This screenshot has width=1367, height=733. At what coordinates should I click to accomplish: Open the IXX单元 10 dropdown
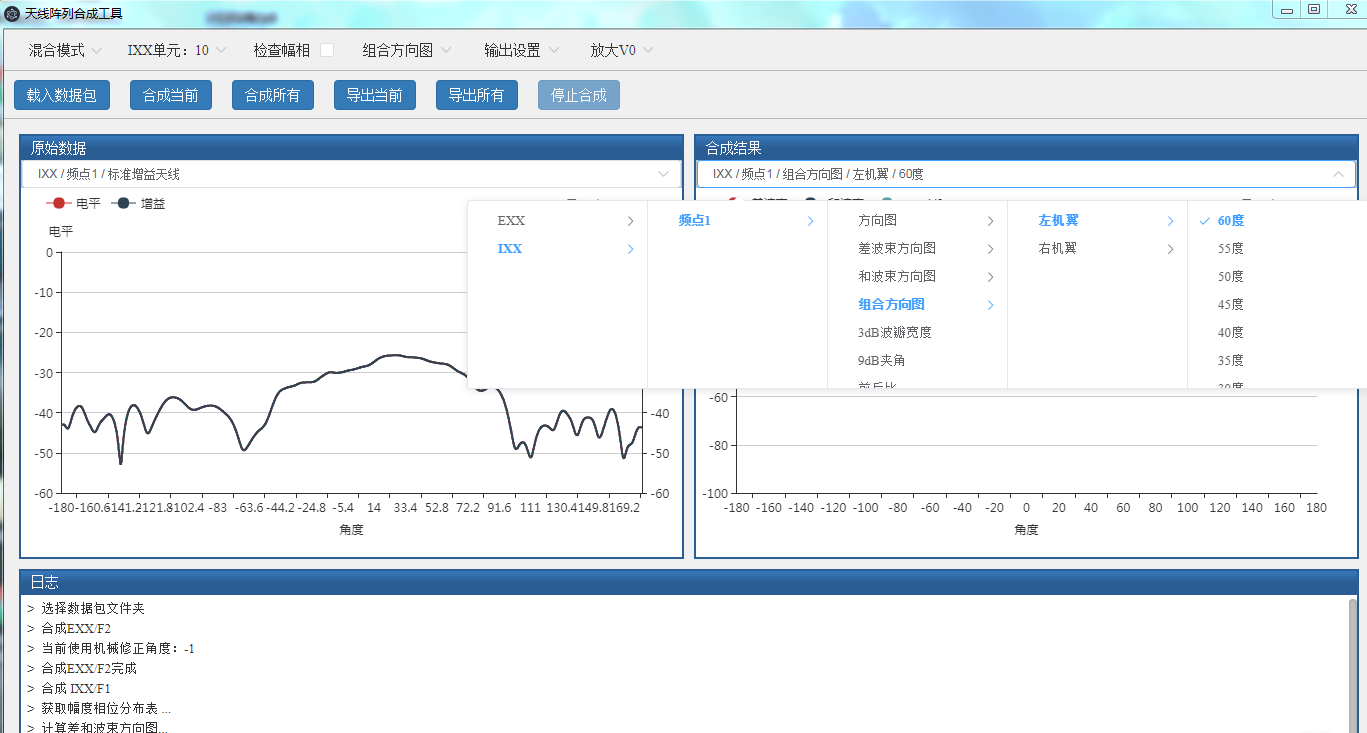177,50
